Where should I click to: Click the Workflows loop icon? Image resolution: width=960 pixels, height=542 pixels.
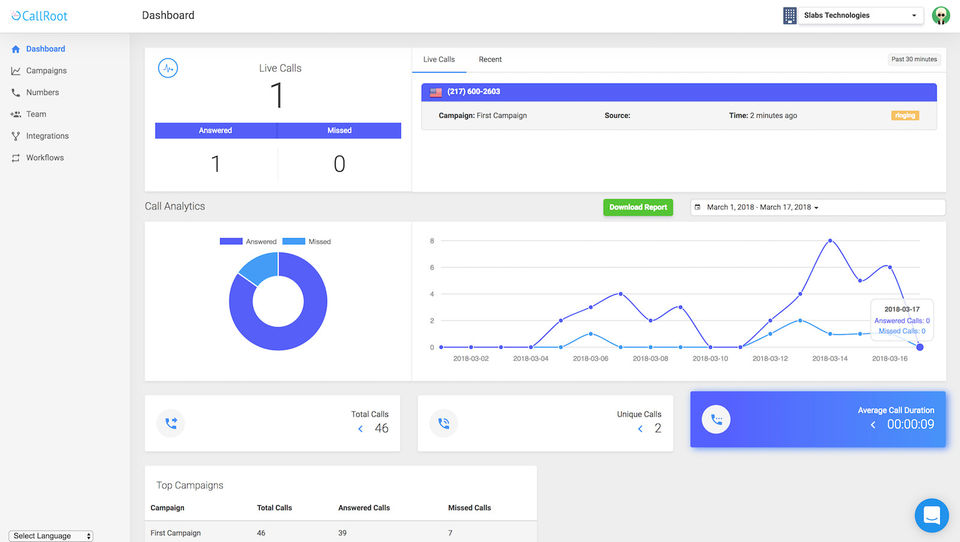[16, 158]
